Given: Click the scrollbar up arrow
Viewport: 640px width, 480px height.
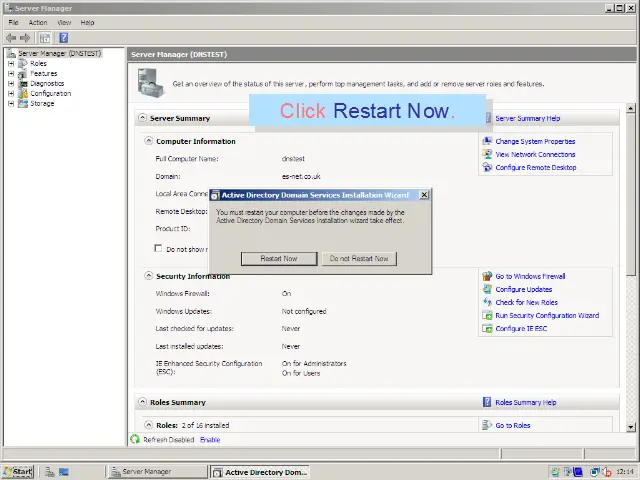Looking at the screenshot, I should tap(631, 109).
